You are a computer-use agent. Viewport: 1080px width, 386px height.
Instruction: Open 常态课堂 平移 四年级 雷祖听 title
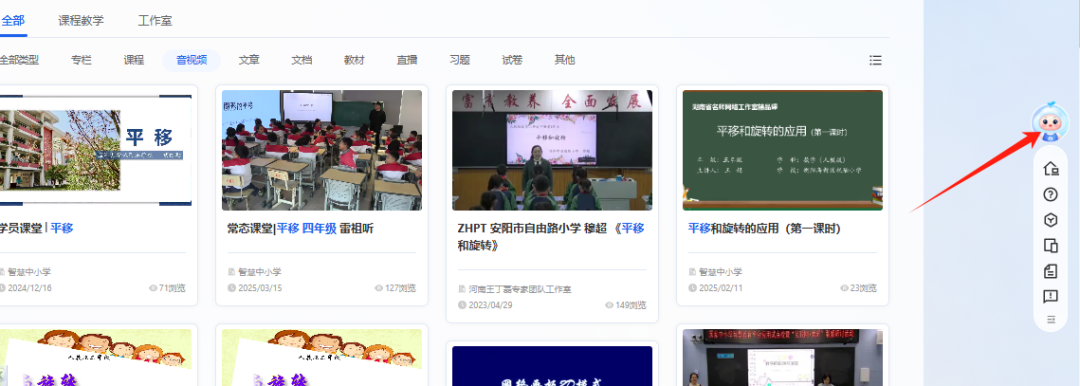(x=300, y=228)
